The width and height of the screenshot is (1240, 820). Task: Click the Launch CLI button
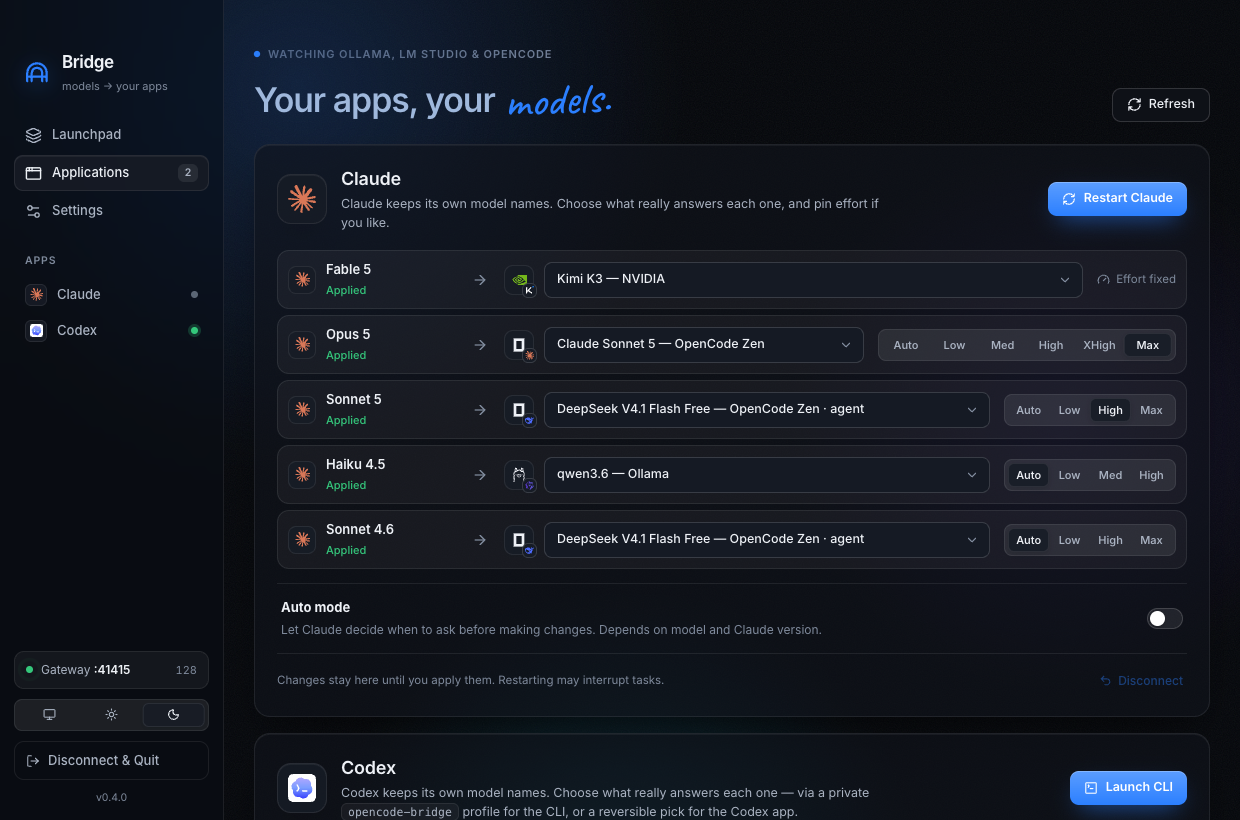point(1128,787)
